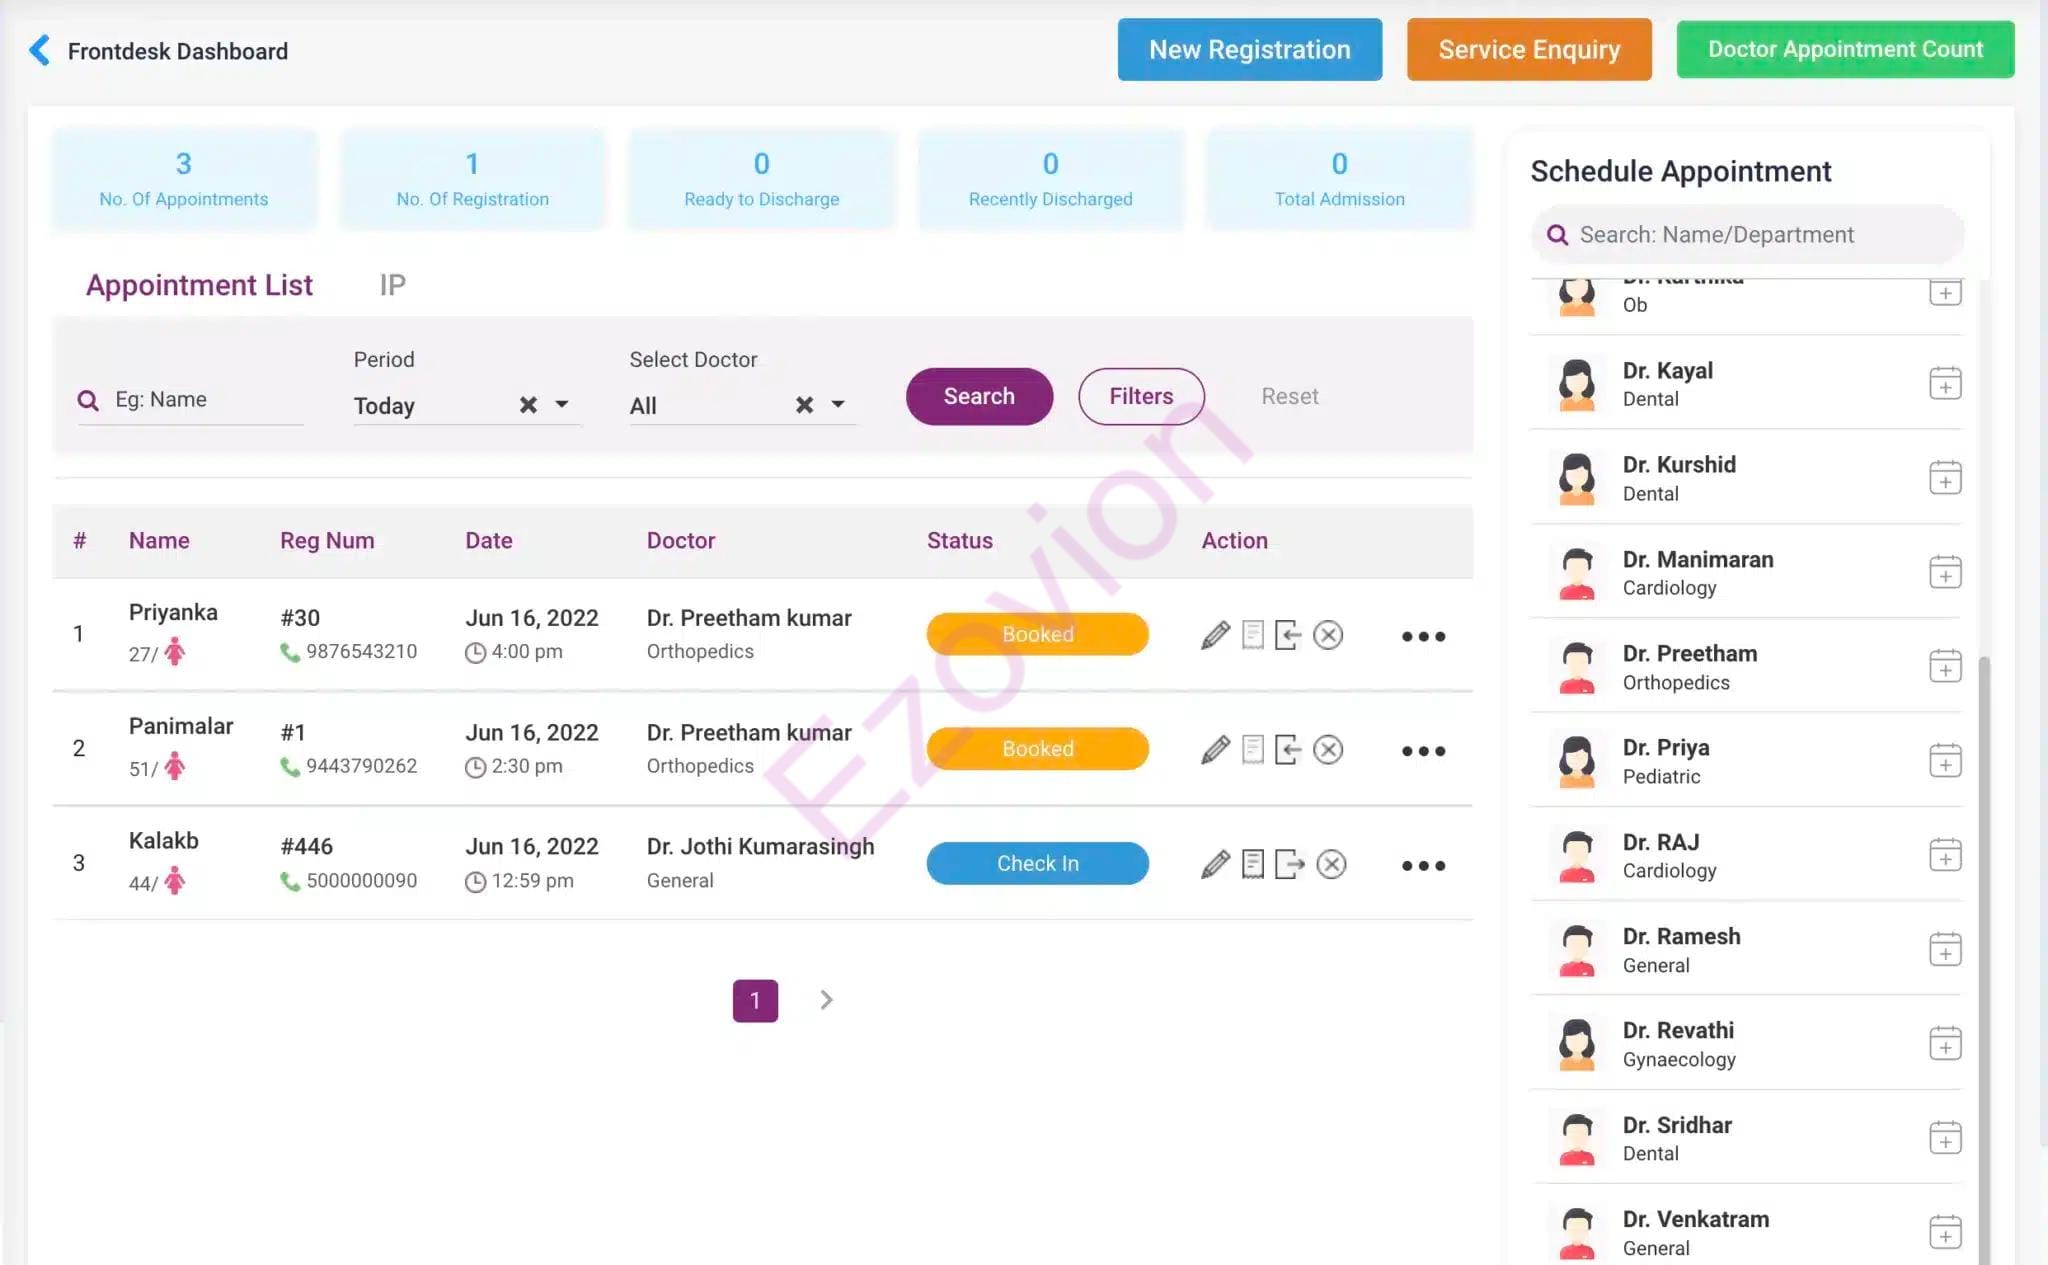Click calendar-plus icon for Dr. Priya
The width and height of the screenshot is (2048, 1265).
[x=1944, y=761]
